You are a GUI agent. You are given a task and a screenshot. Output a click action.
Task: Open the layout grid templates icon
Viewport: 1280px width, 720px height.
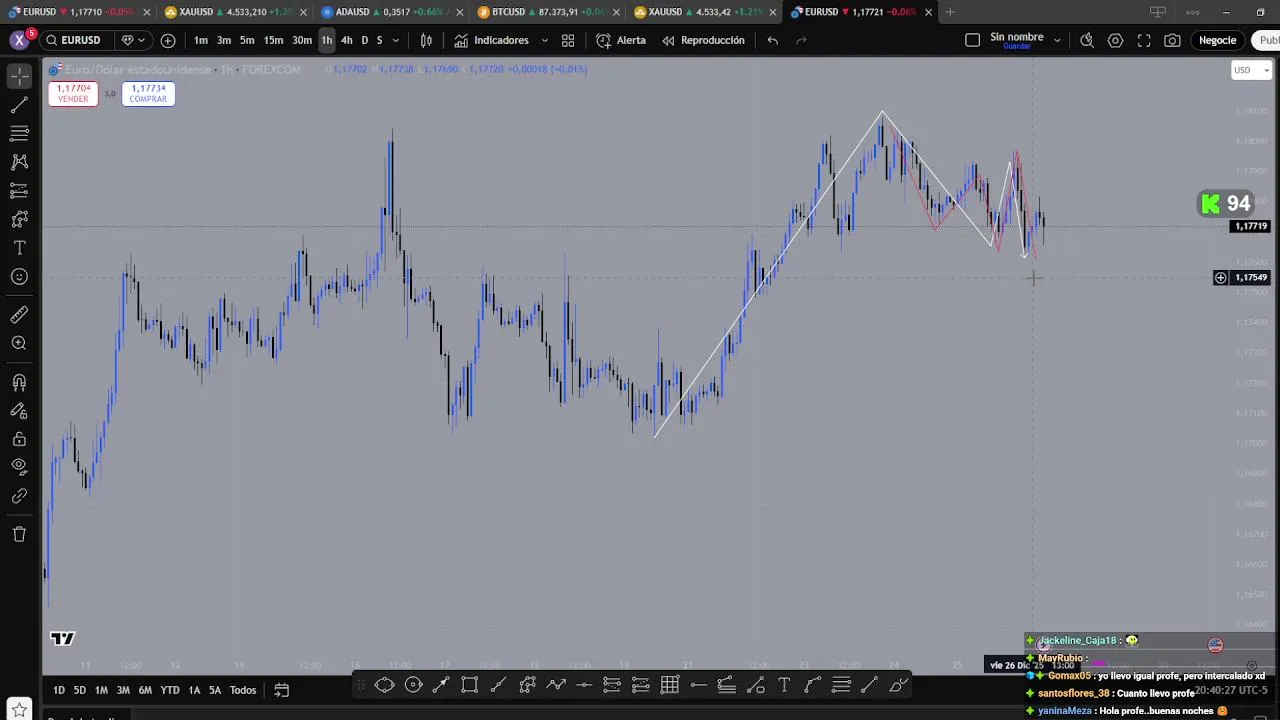(x=568, y=40)
